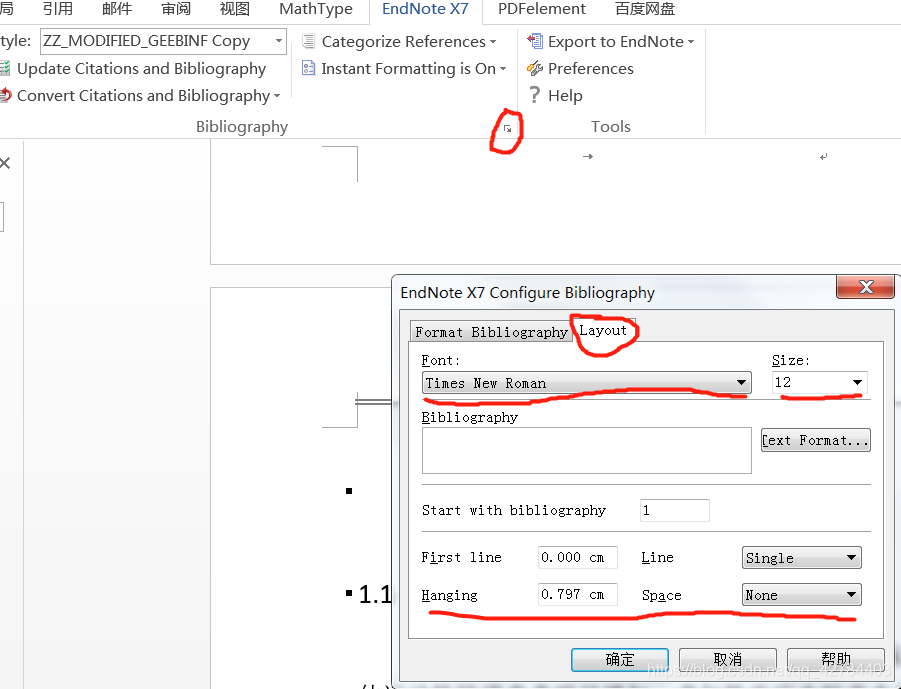Click the Bibliography title text box
The height and width of the screenshot is (689, 901).
(587, 451)
